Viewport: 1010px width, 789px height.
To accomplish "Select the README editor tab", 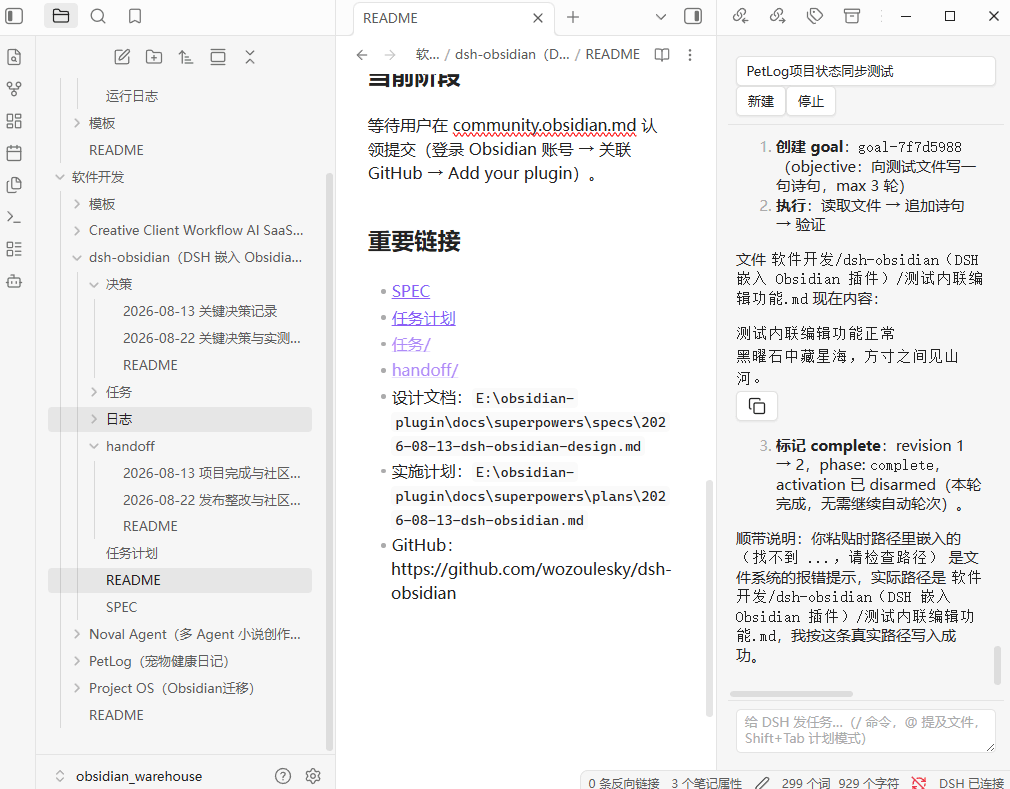I will point(453,18).
